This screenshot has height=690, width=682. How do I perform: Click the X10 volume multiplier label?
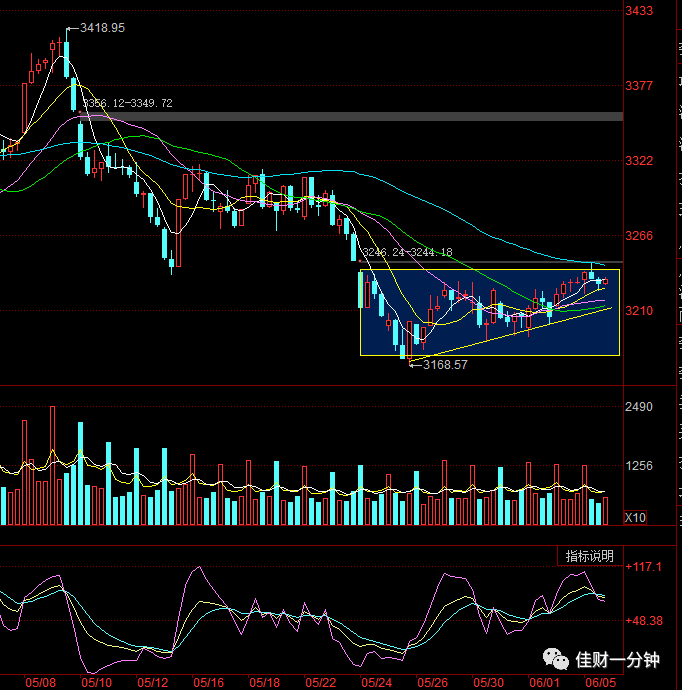(x=635, y=518)
